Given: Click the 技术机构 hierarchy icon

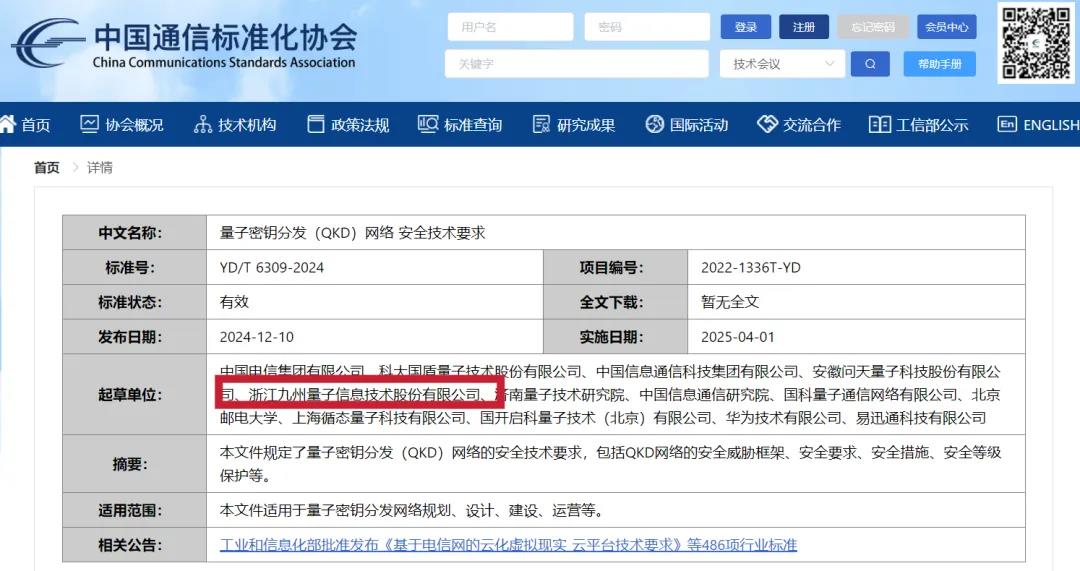Looking at the screenshot, I should point(203,125).
